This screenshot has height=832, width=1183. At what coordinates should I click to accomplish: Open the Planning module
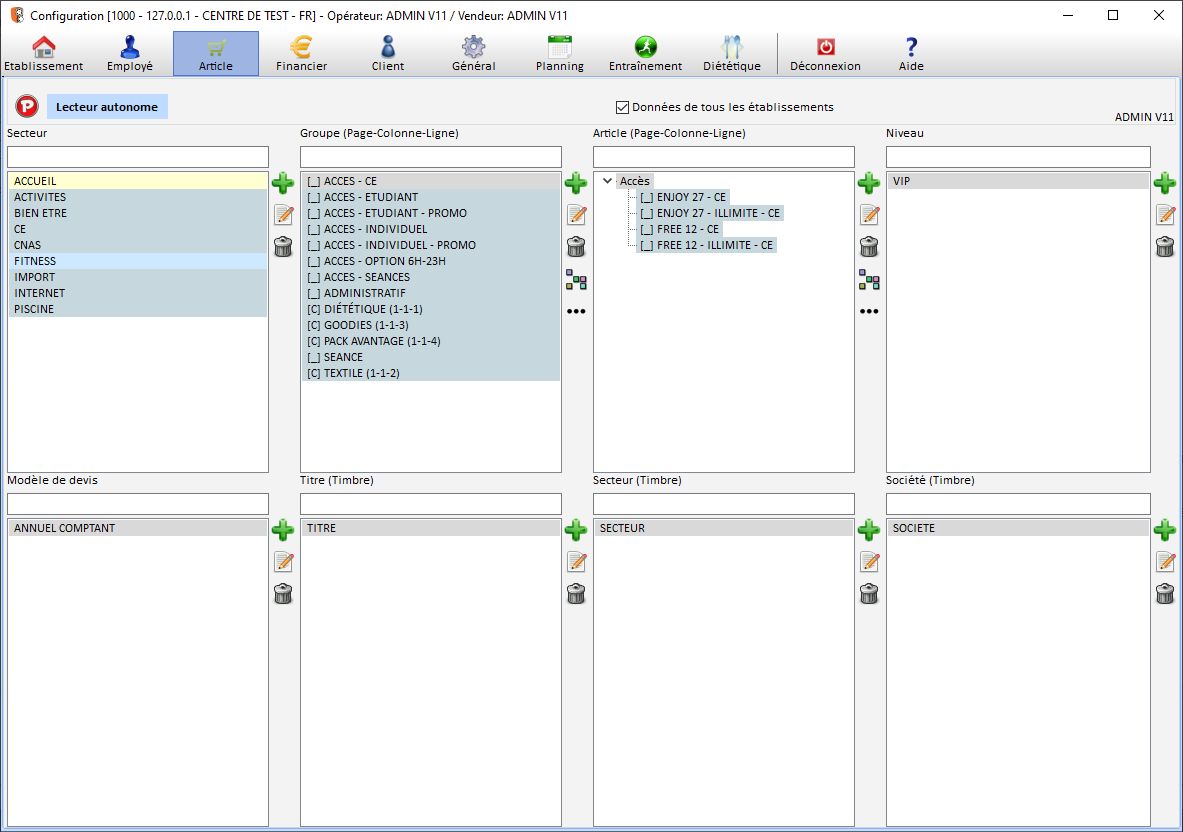[558, 52]
